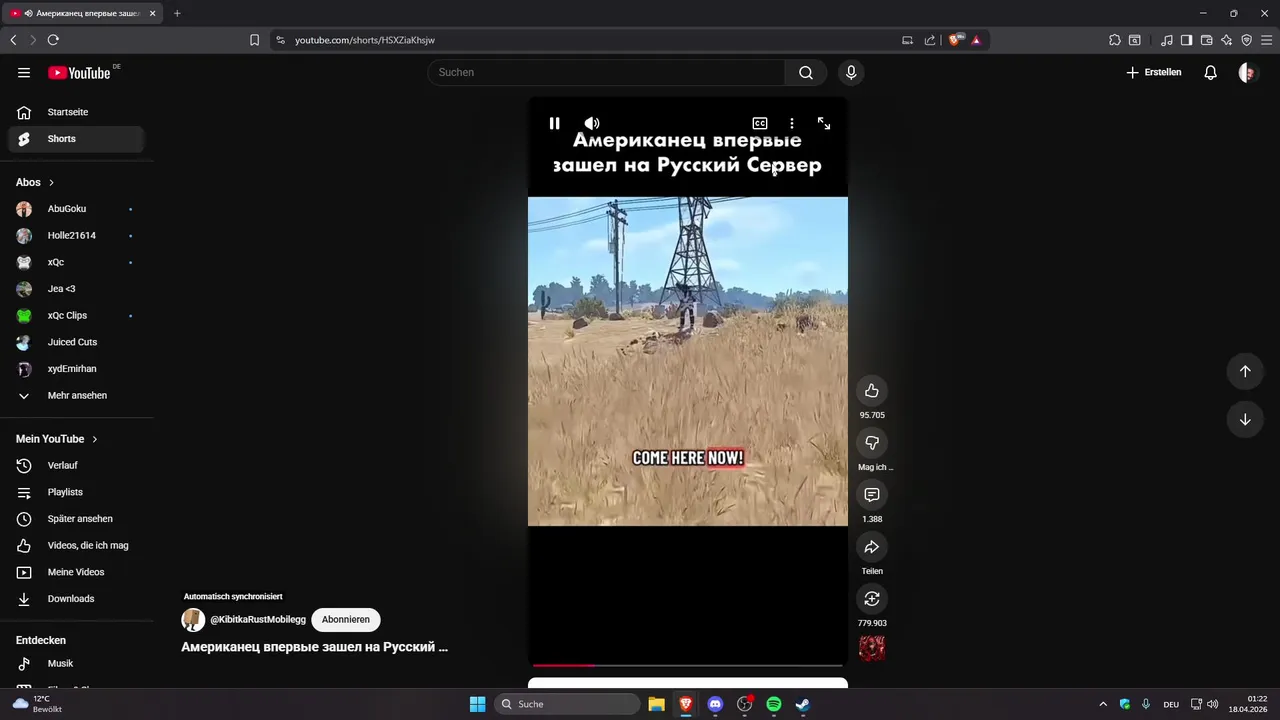Go to next Short with down arrow

[1245, 419]
